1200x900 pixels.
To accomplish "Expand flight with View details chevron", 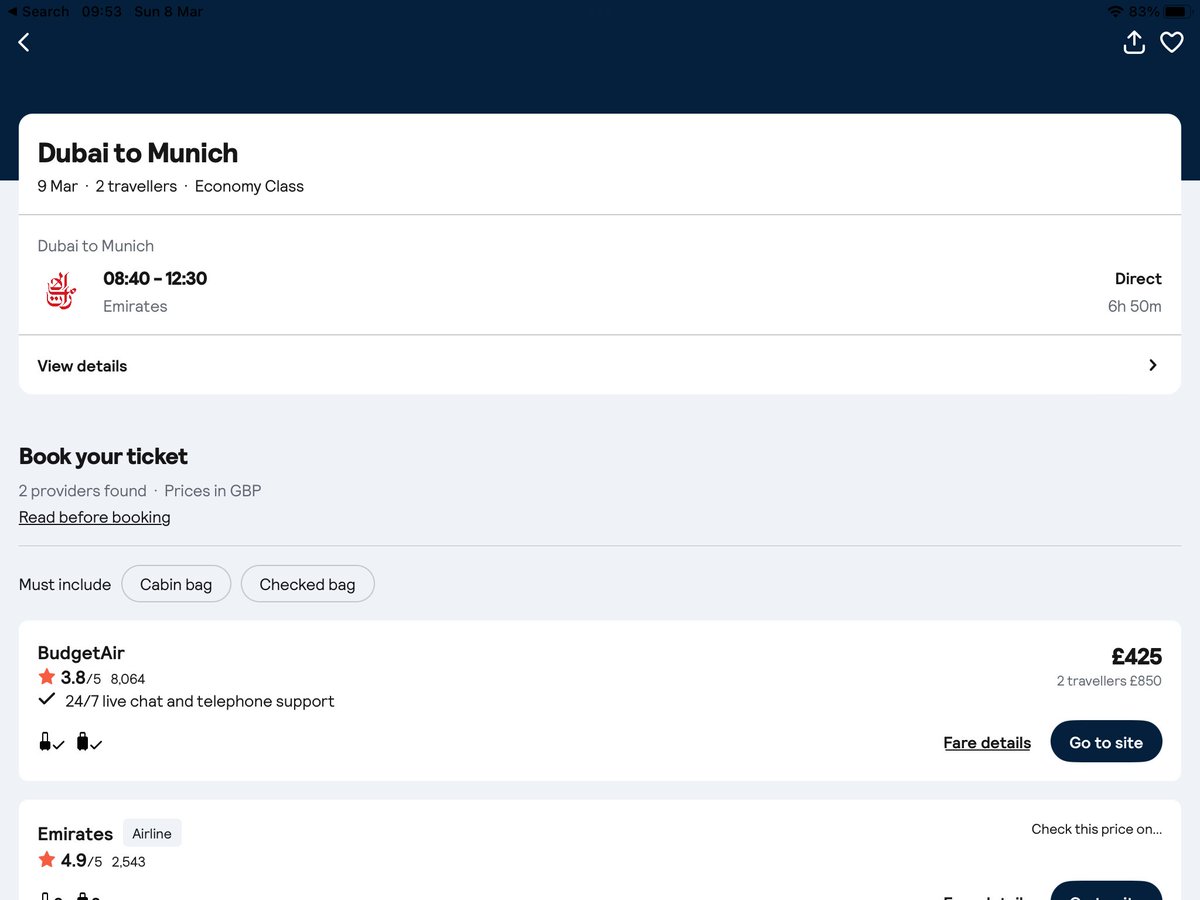I will click(1153, 365).
